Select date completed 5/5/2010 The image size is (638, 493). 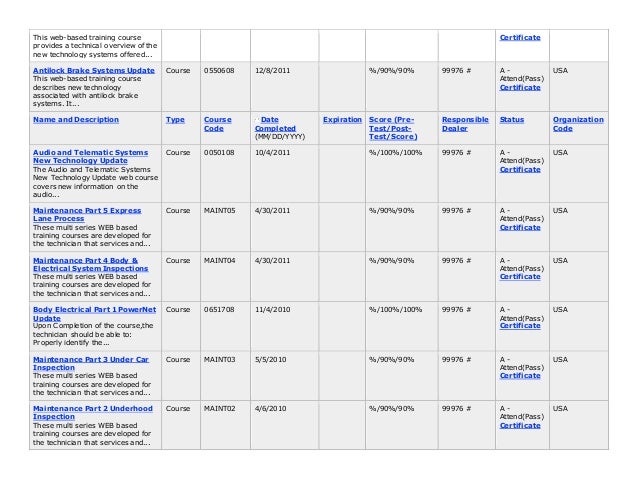click(271, 360)
